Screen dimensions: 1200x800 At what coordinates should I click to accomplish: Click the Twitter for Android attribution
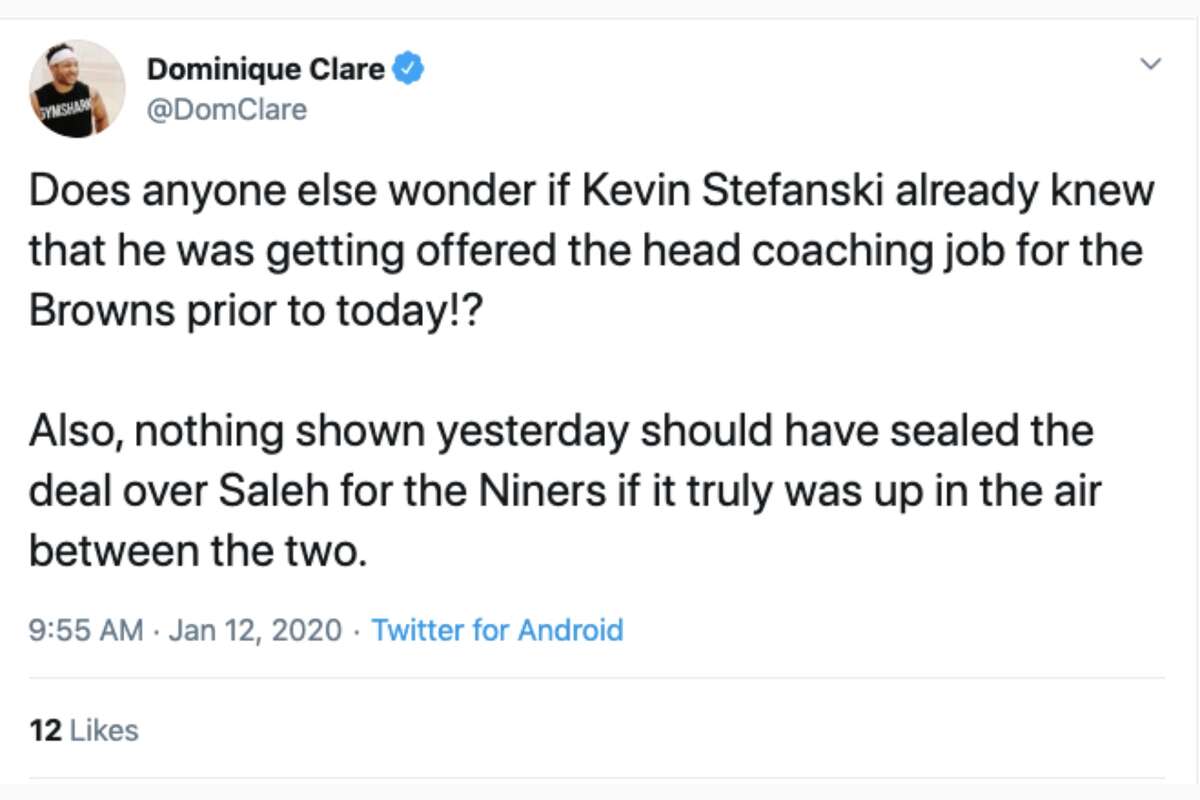[497, 631]
